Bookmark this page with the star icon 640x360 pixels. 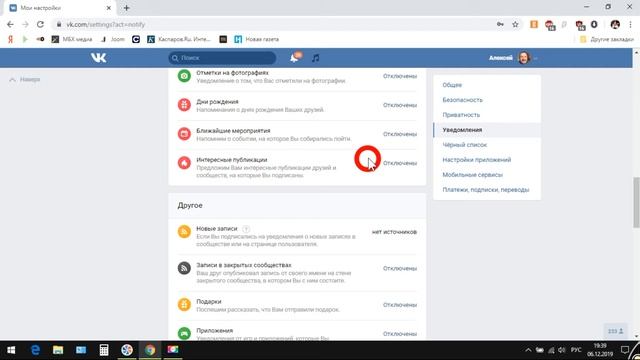pos(515,24)
